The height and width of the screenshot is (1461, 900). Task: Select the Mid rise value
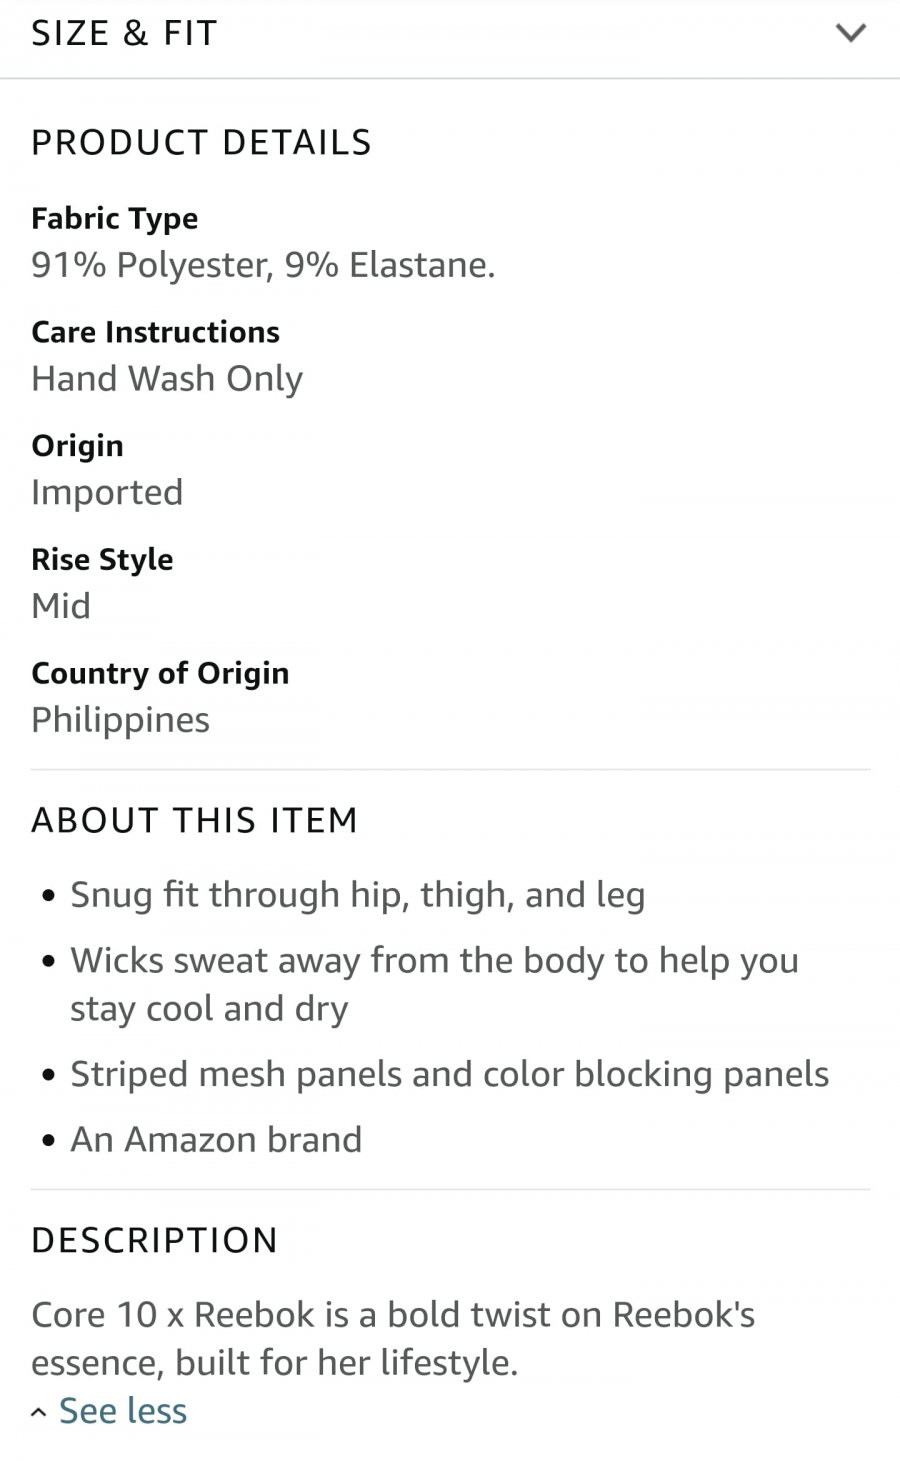pyautogui.click(x=61, y=606)
